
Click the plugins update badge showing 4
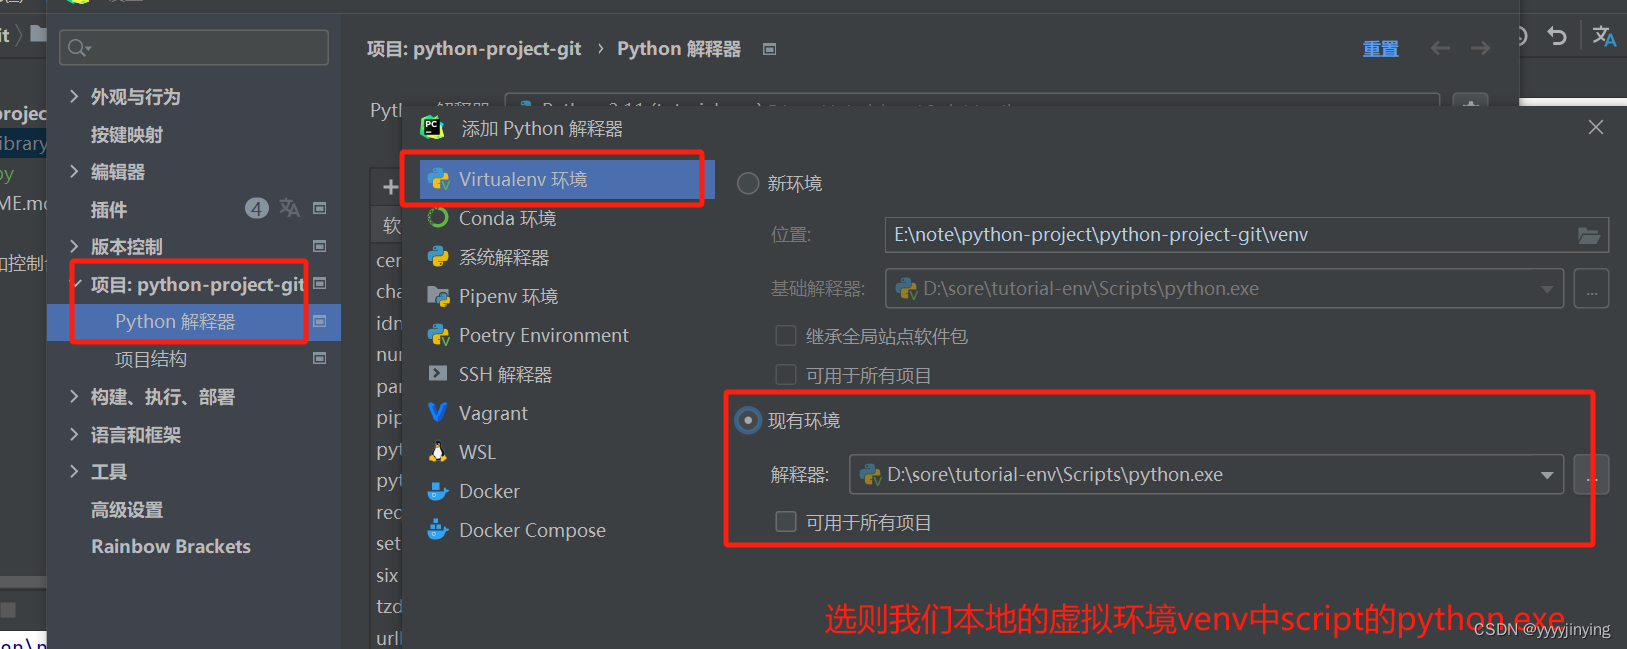pos(257,208)
